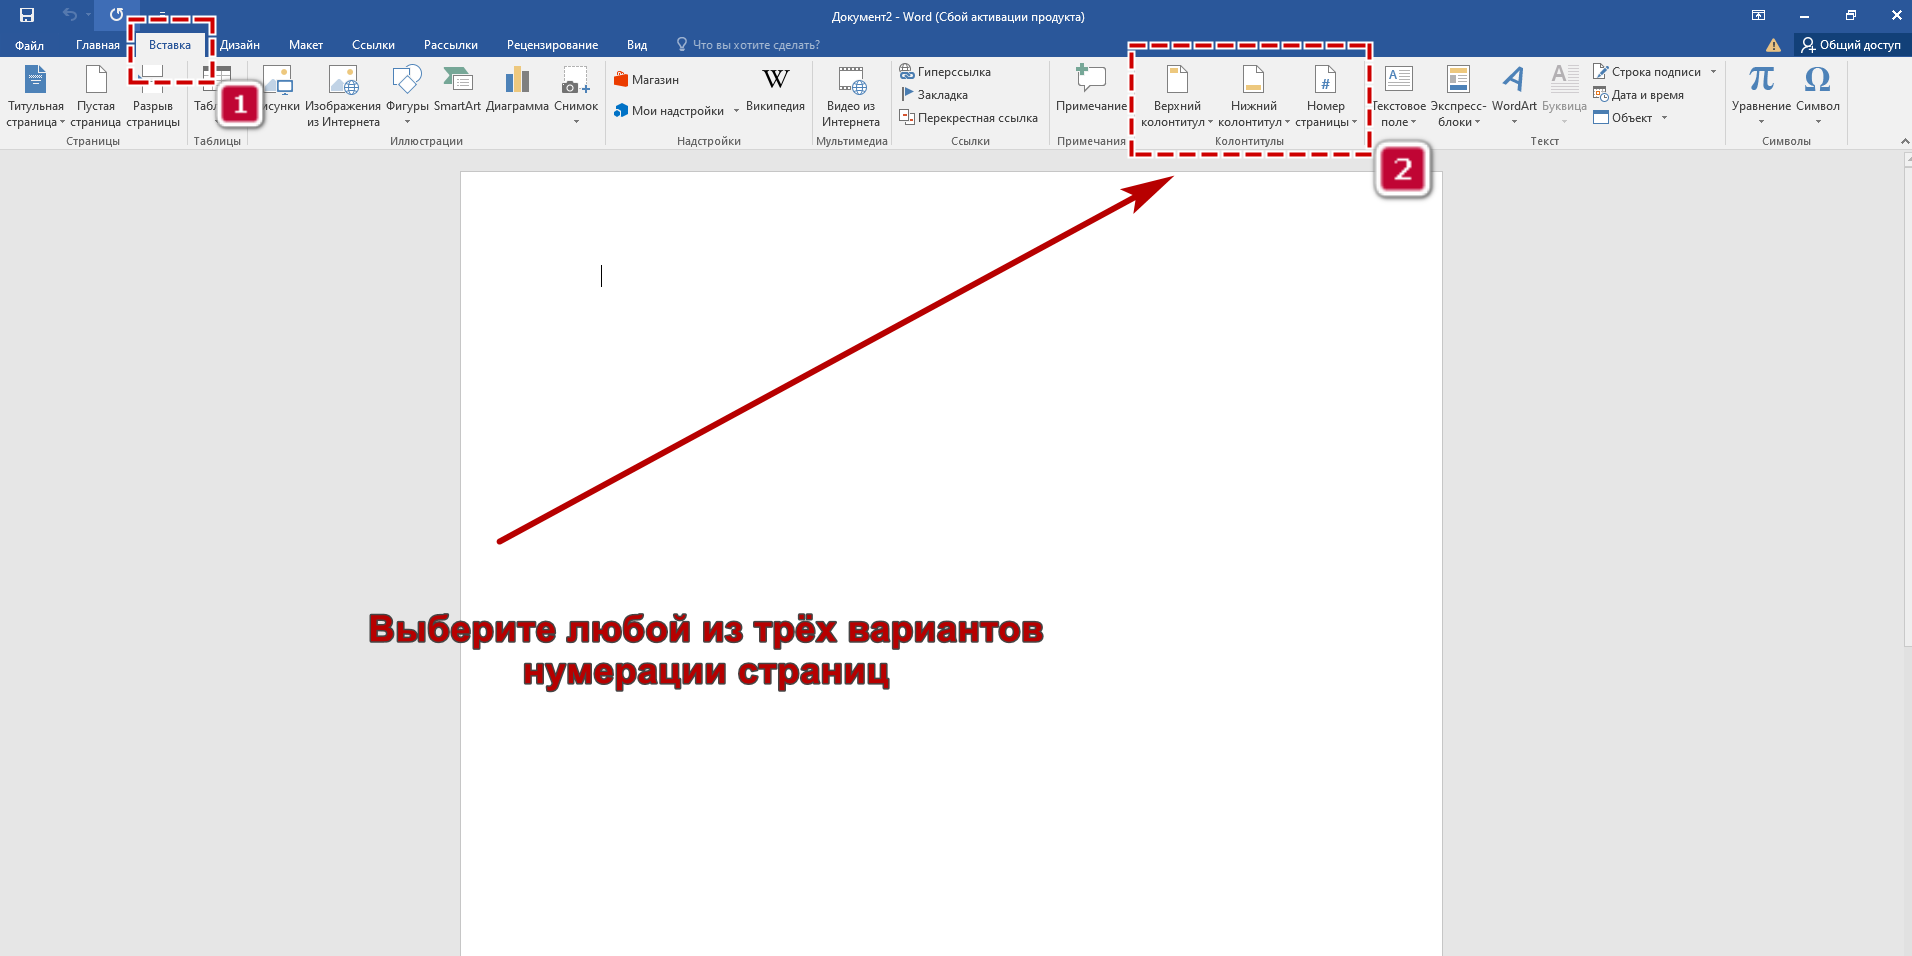Insert online video (Видео из Интернета)

[851, 95]
